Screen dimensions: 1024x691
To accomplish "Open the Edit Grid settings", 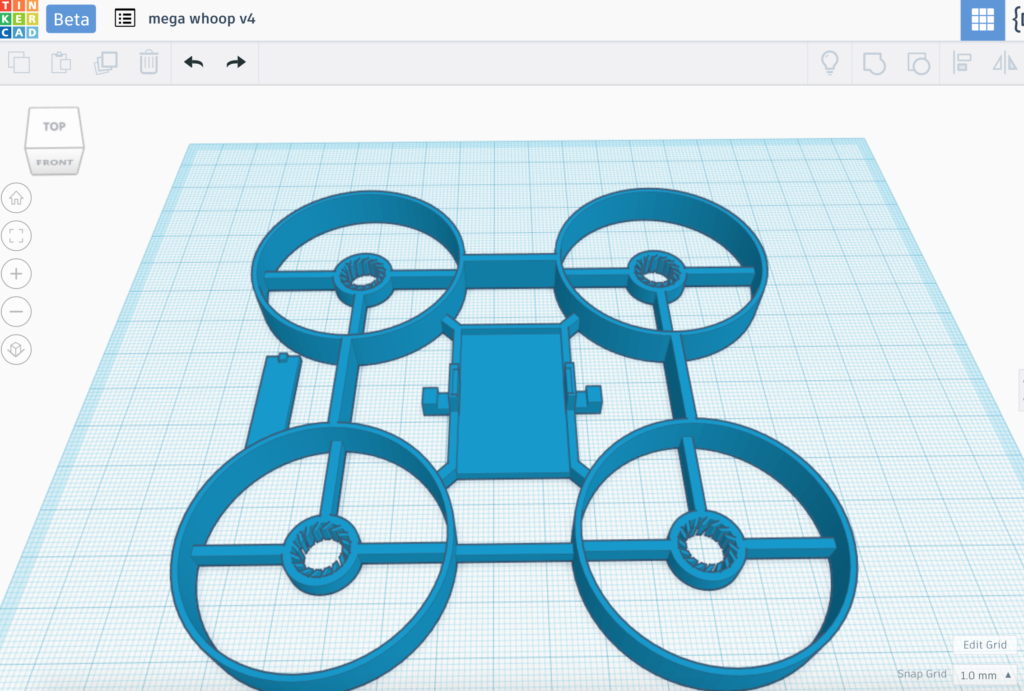I will coord(985,645).
